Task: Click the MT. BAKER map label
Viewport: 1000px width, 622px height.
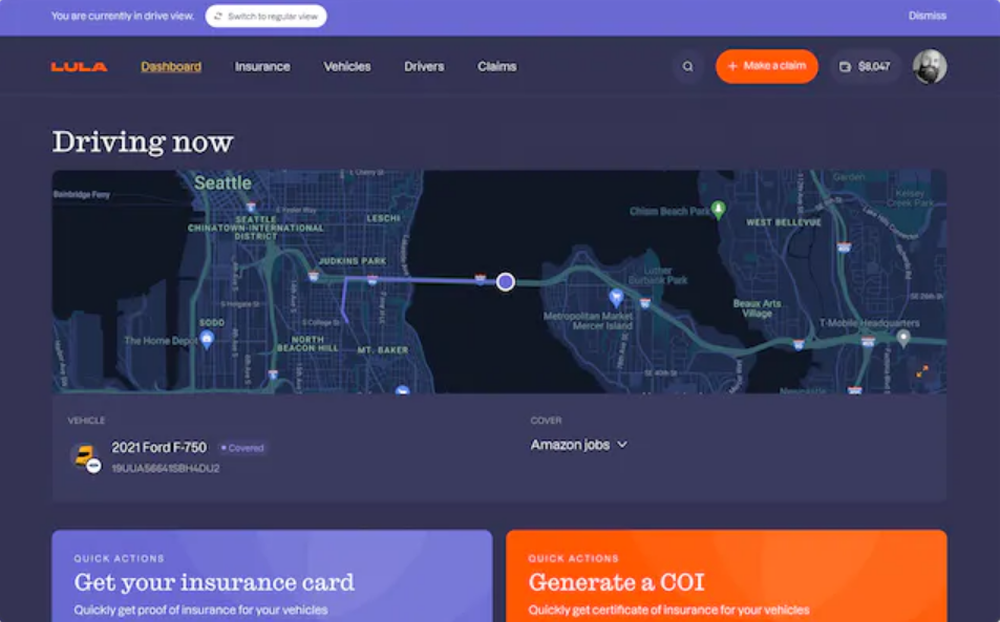Action: pyautogui.click(x=383, y=350)
